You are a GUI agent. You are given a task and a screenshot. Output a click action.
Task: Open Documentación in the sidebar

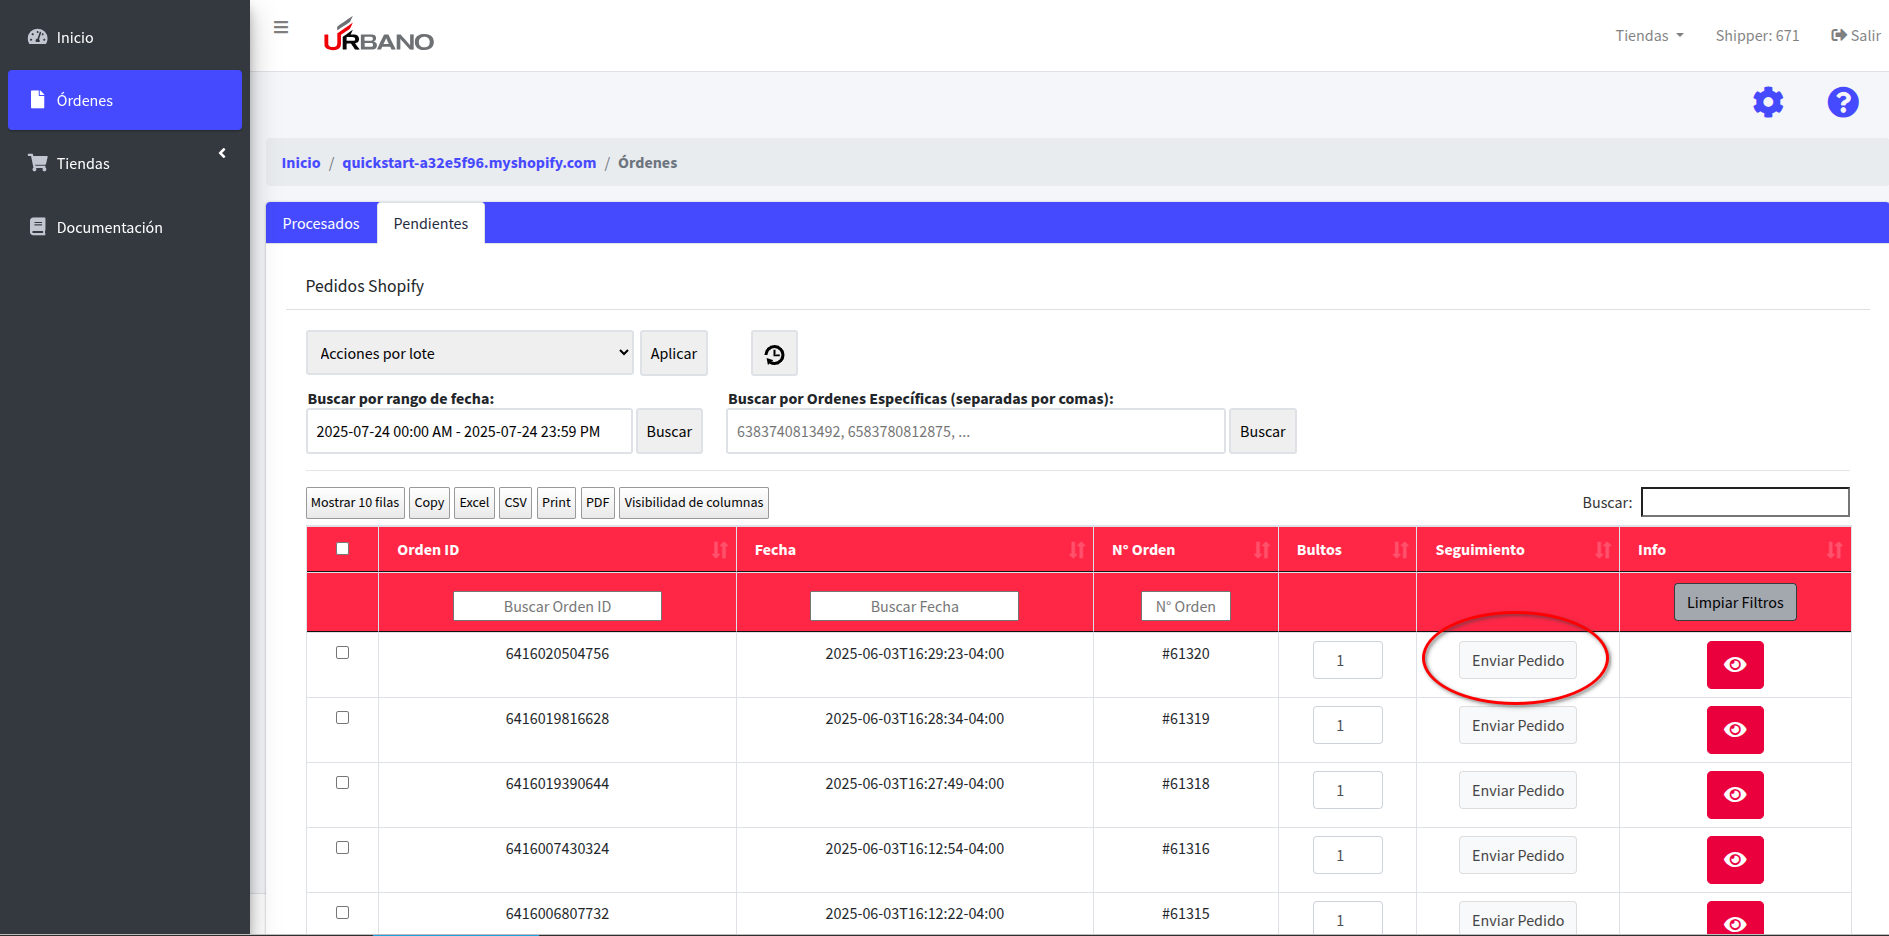pos(109,228)
